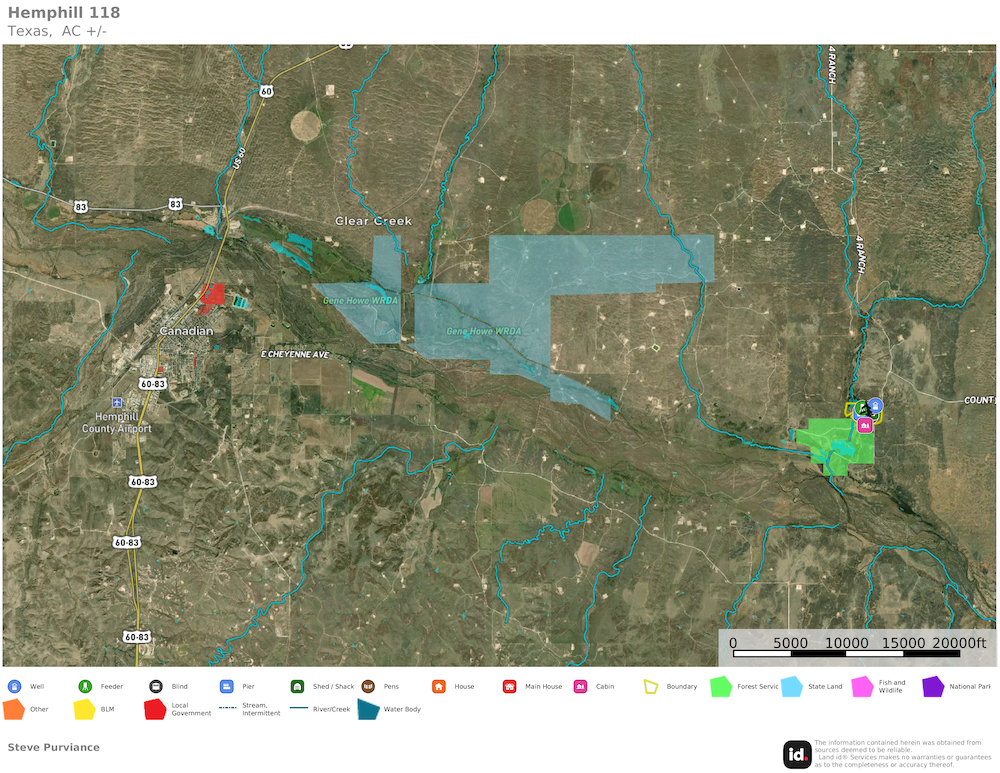Click the pink Cabin legend icon
The width and height of the screenshot is (1000, 773).
(580, 687)
